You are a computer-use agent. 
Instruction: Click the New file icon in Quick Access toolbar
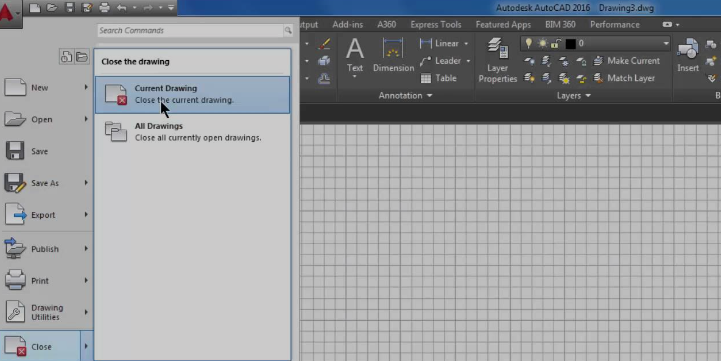(34, 8)
